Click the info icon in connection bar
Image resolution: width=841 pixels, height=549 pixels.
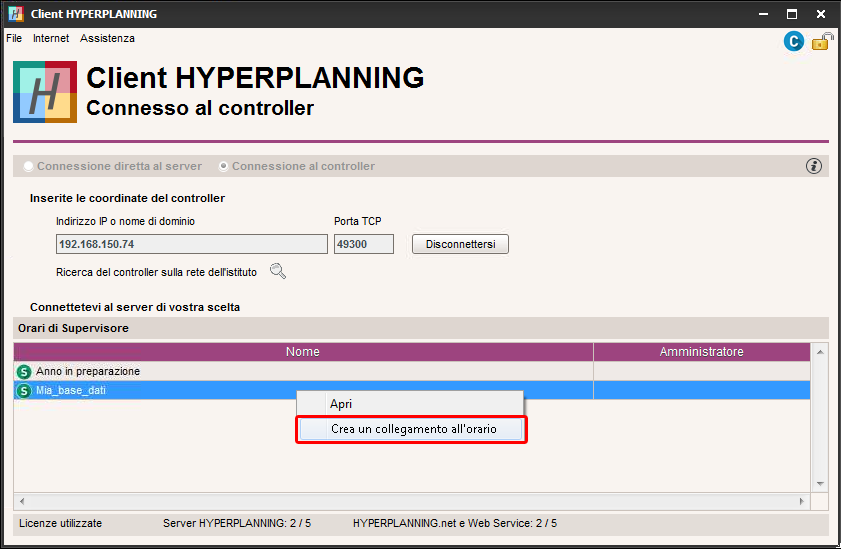[x=813, y=166]
